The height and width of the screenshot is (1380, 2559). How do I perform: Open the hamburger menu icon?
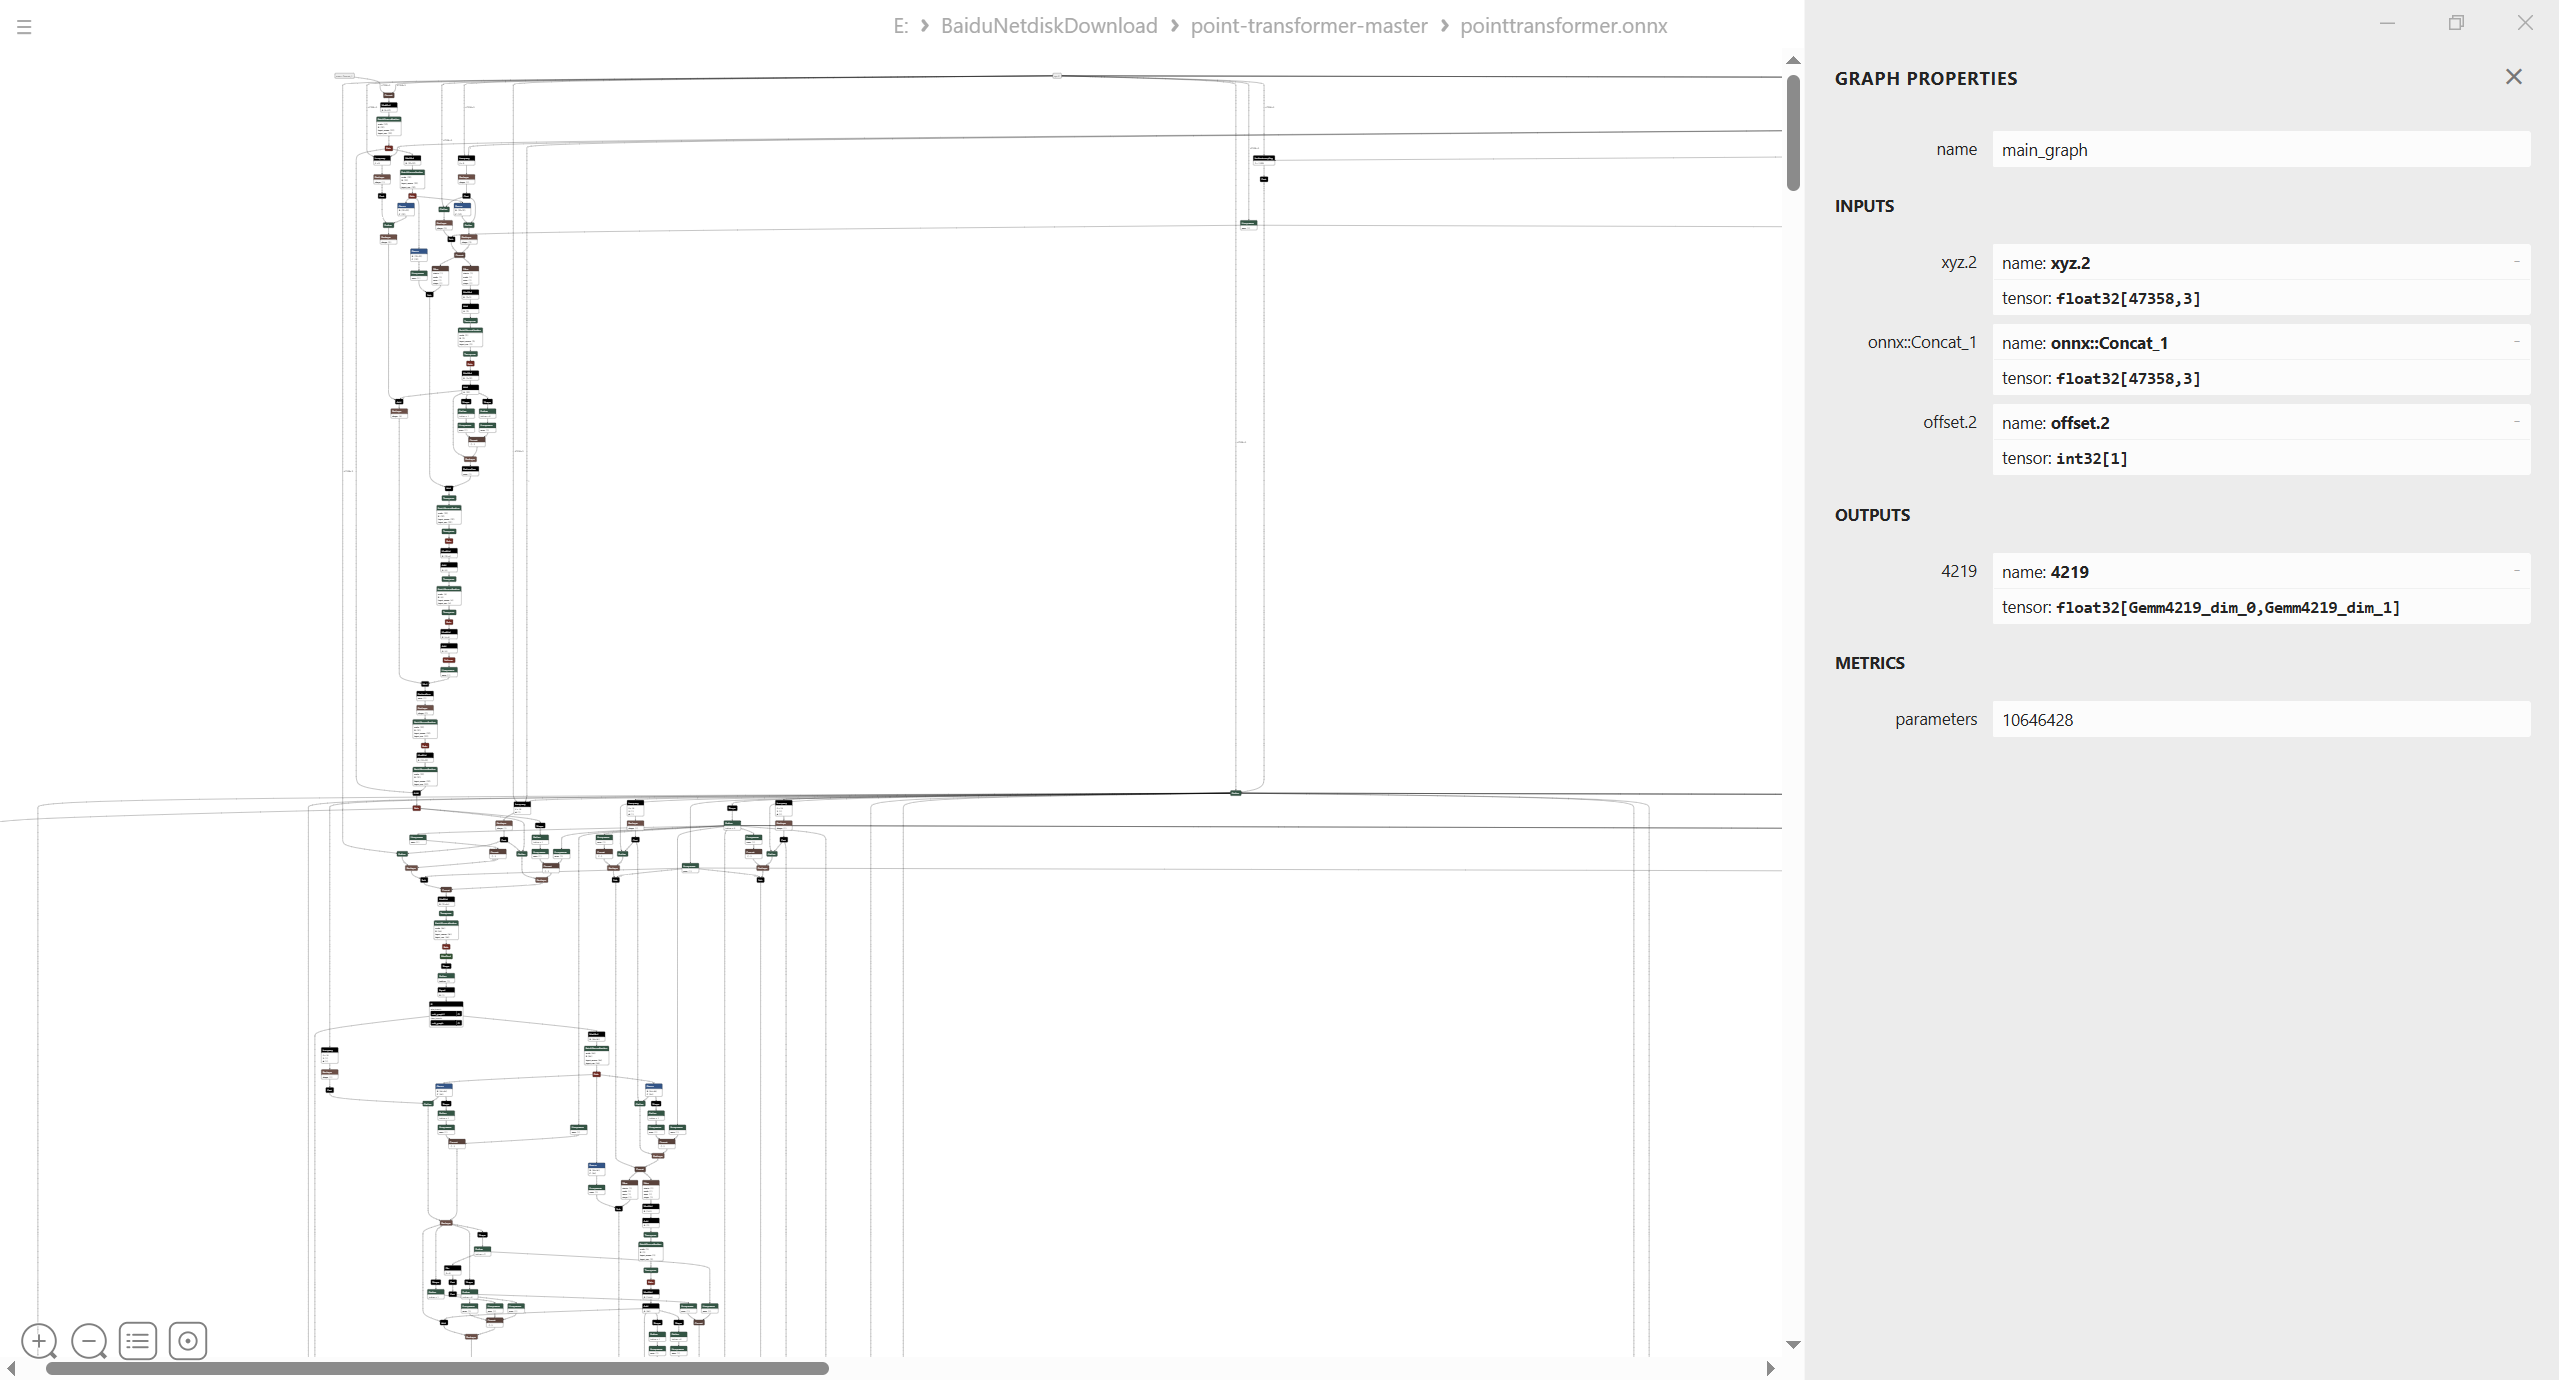tap(24, 27)
